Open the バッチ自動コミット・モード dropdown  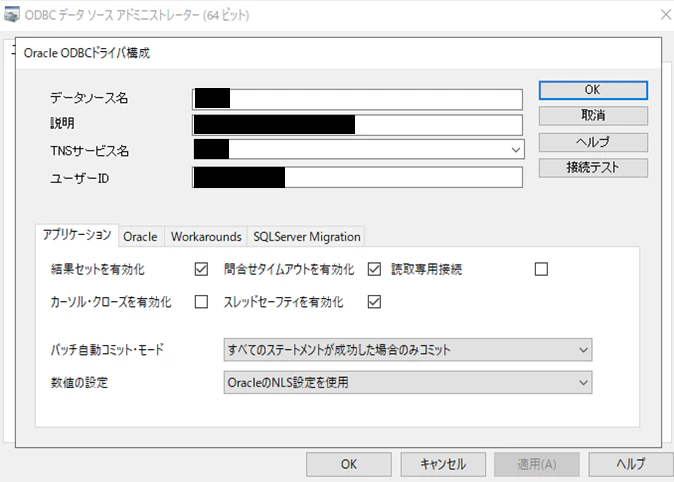408,350
